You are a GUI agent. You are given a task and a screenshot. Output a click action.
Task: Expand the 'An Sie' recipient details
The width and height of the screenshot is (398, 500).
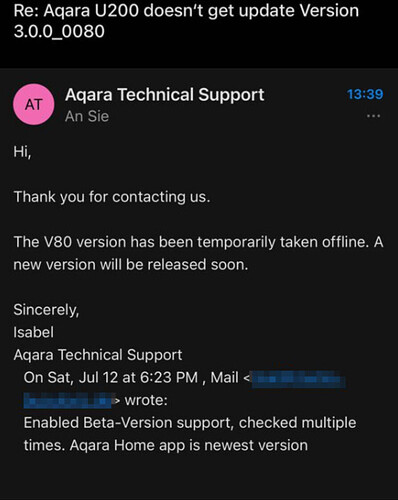click(x=87, y=116)
